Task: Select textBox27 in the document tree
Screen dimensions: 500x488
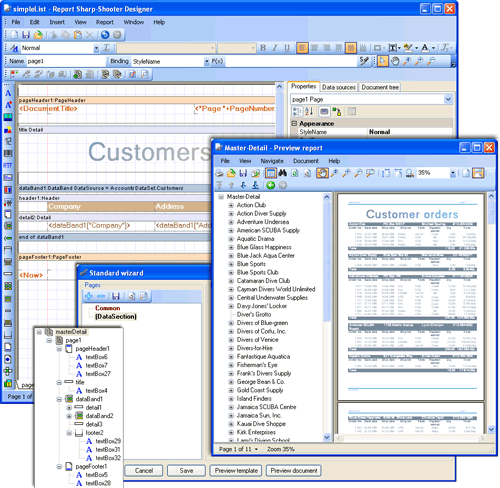Action: pyautogui.click(x=98, y=374)
